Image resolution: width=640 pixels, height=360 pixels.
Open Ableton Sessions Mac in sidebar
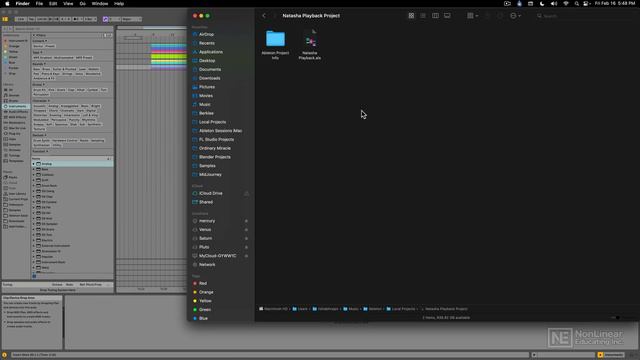point(220,131)
